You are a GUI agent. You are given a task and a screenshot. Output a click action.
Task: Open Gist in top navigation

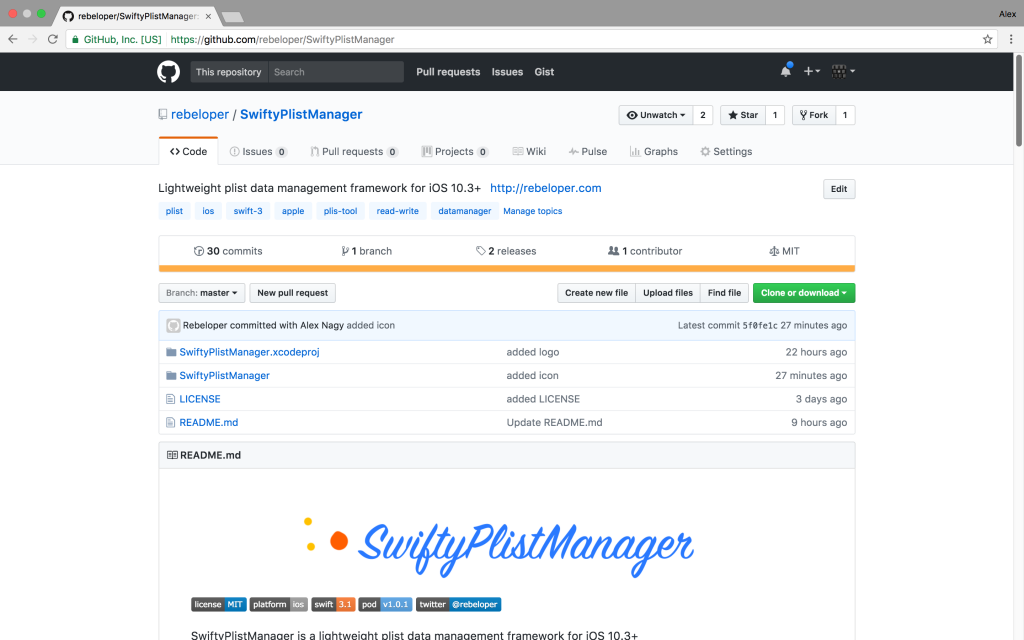[x=544, y=72]
